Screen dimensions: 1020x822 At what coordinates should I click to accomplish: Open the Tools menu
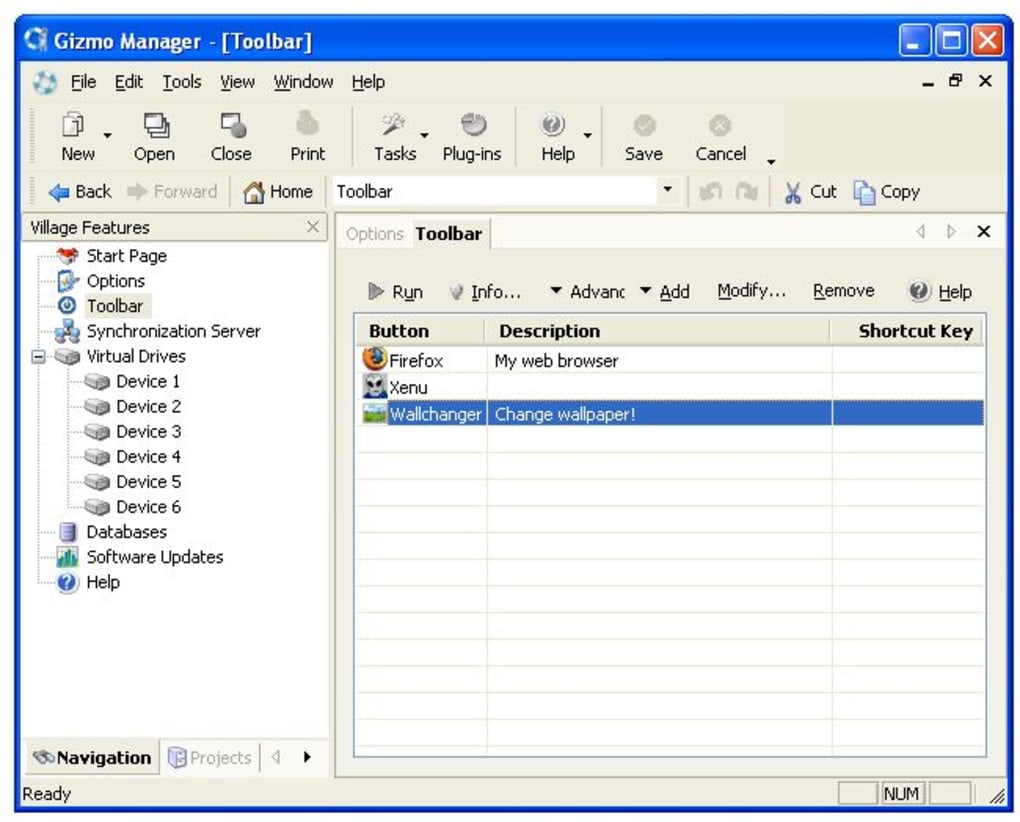[x=182, y=82]
